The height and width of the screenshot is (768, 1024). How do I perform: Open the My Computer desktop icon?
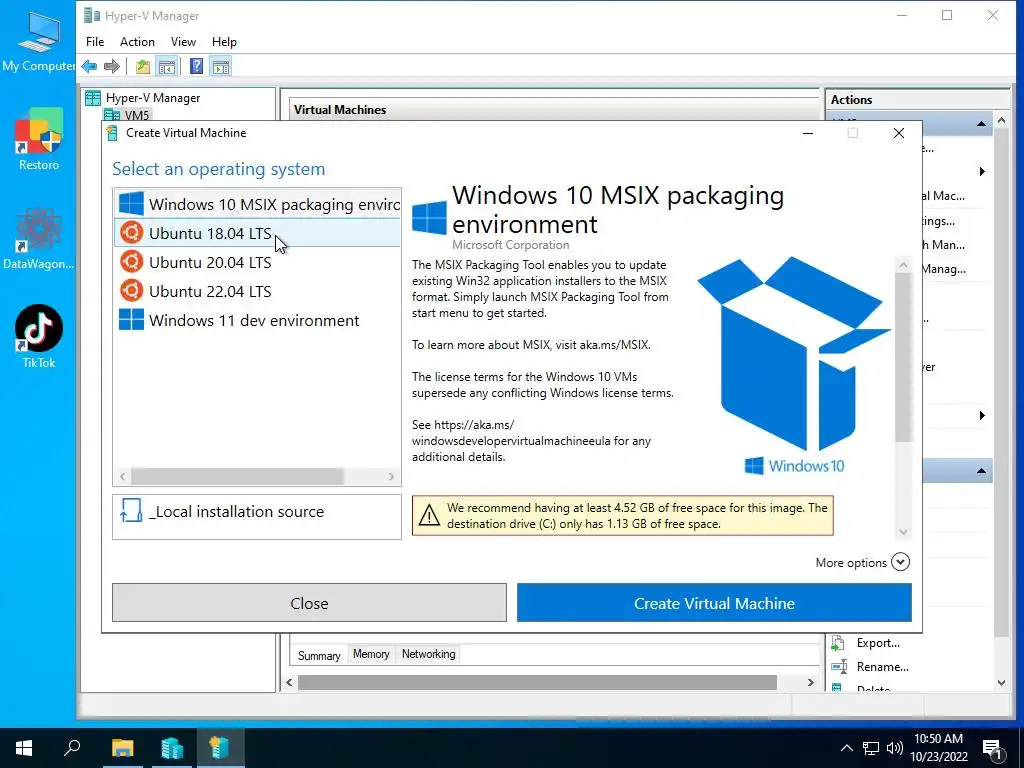[x=39, y=42]
